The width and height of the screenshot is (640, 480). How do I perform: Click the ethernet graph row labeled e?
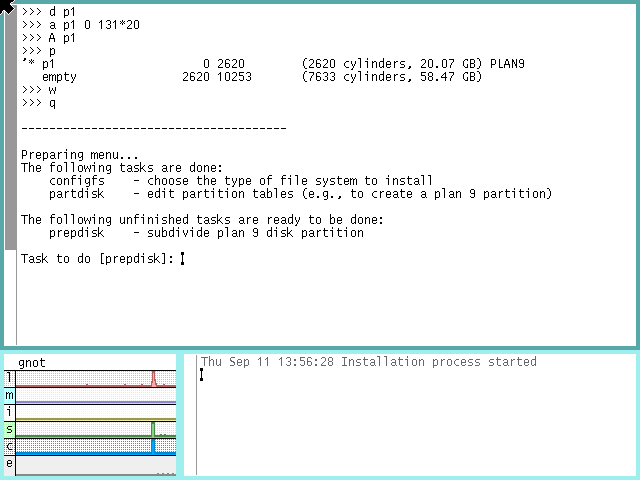click(x=95, y=464)
